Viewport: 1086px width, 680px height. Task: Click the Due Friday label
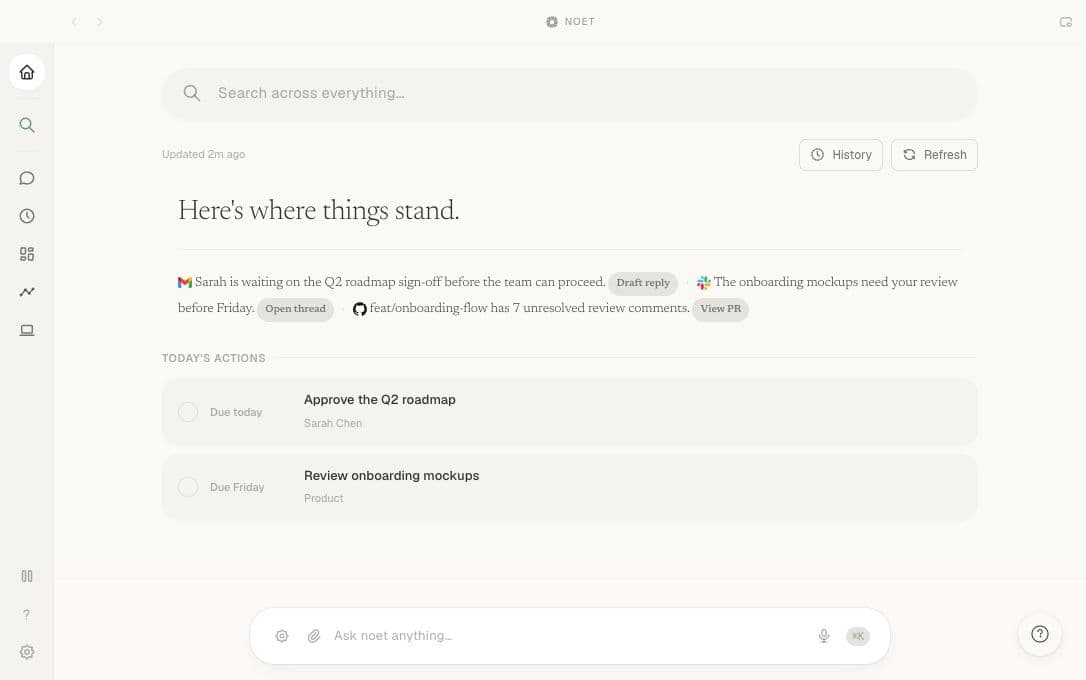pyautogui.click(x=237, y=487)
